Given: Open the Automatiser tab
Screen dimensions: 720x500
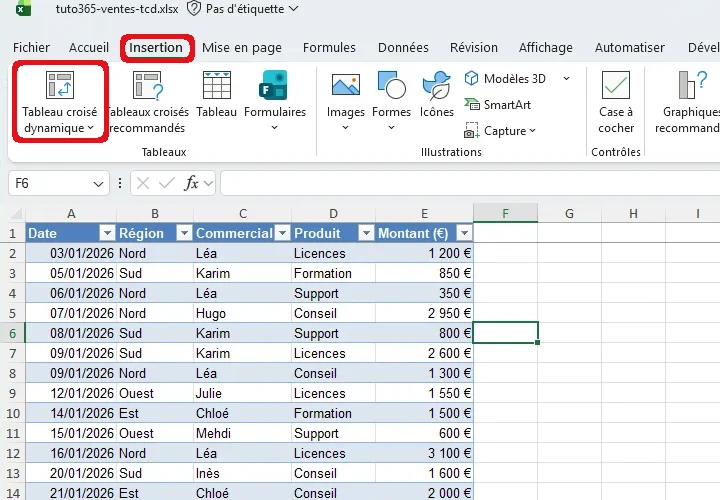Looking at the screenshot, I should click(630, 47).
